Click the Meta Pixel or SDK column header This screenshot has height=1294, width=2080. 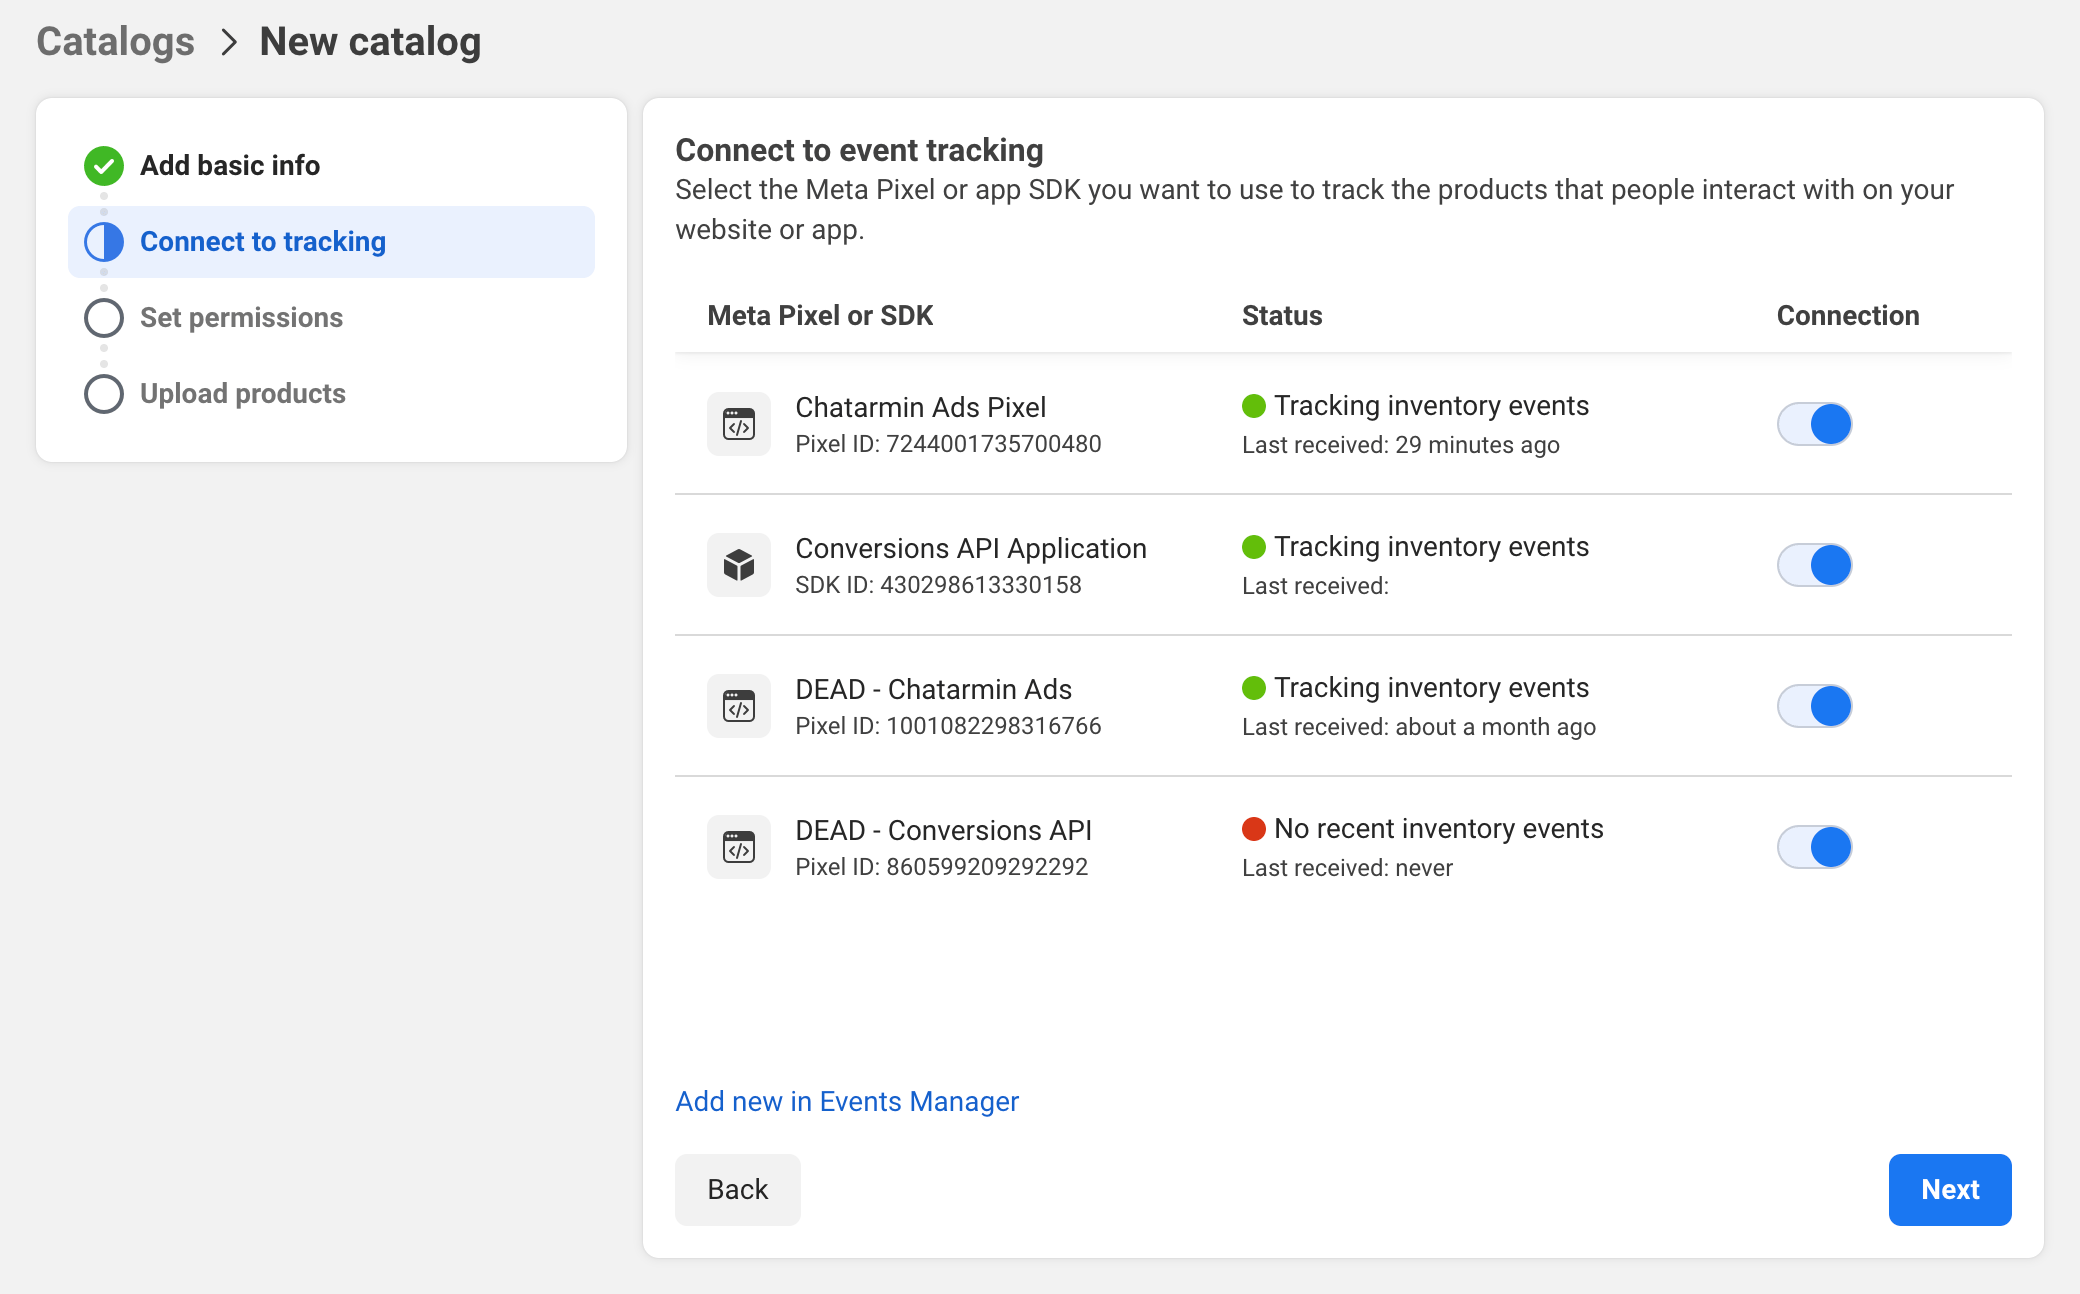click(x=820, y=316)
